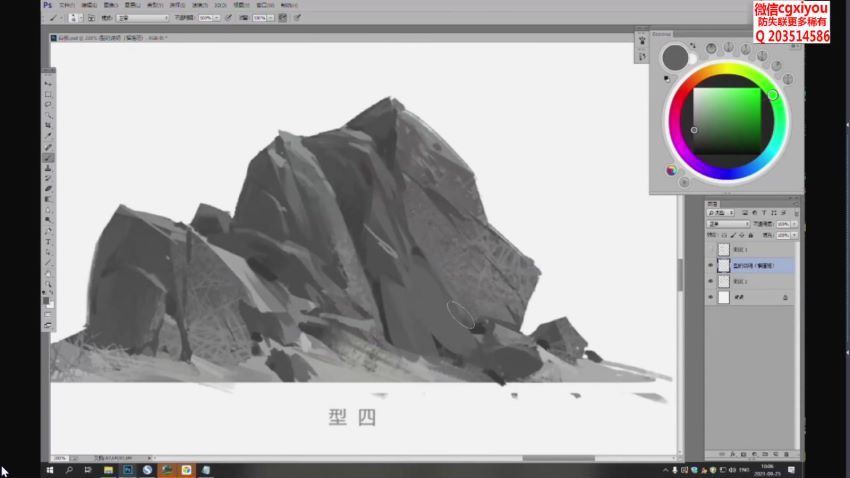The width and height of the screenshot is (850, 478).
Task: Select the Brush tool in toolbox
Action: pos(48,157)
